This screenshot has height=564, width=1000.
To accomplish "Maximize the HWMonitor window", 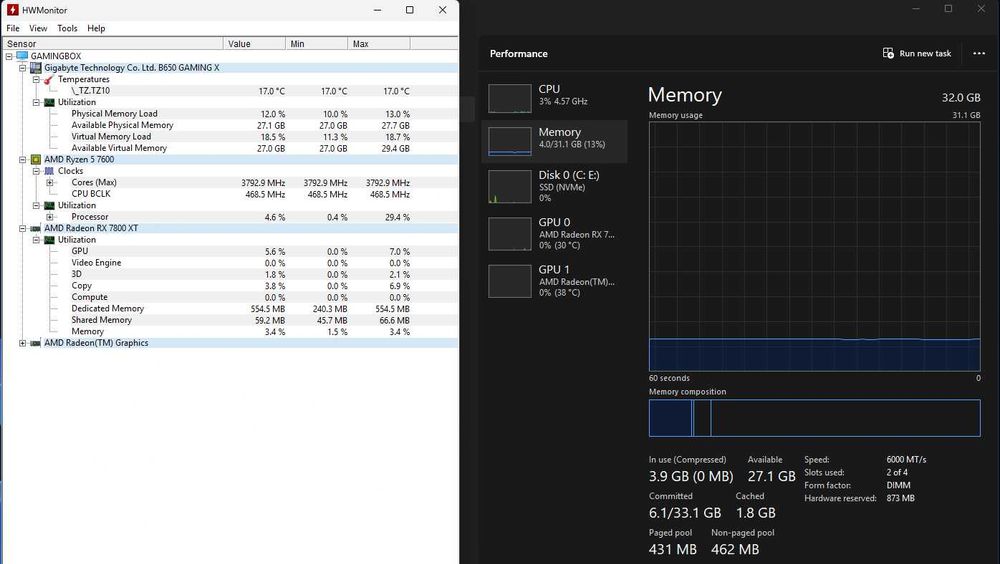I will point(409,10).
